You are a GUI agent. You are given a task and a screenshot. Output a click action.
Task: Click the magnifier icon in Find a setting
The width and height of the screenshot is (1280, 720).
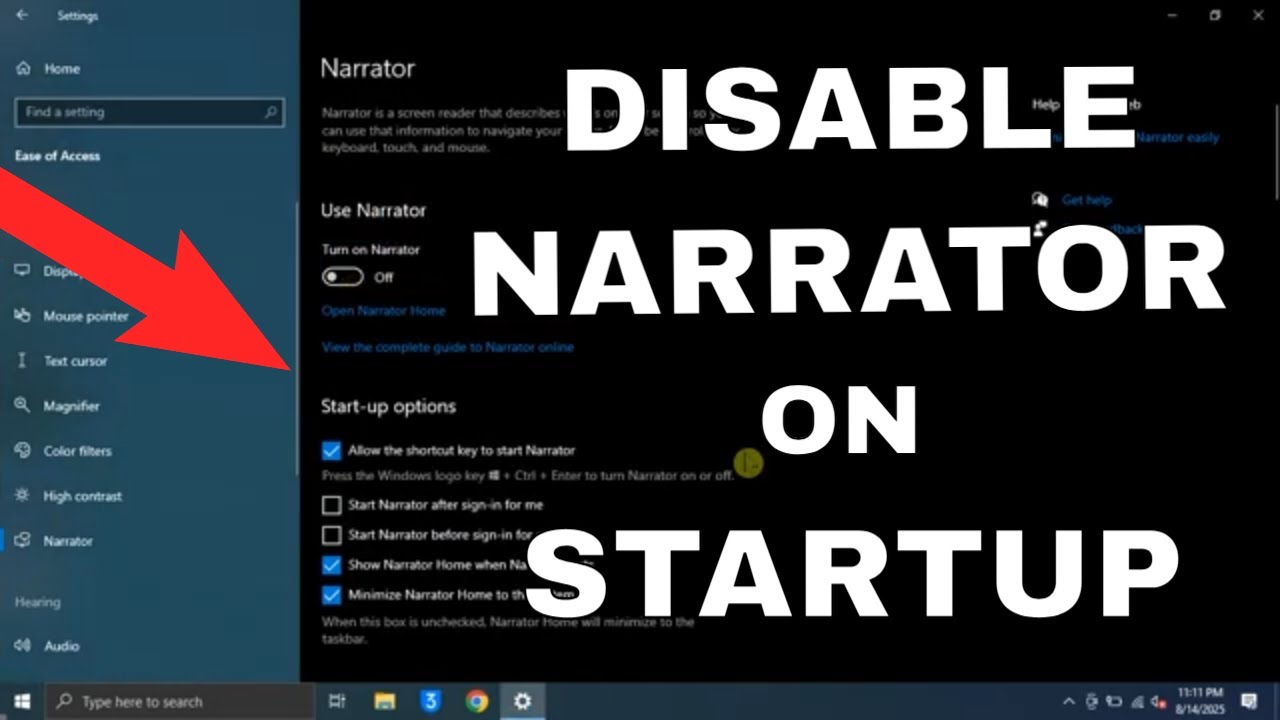coord(270,113)
